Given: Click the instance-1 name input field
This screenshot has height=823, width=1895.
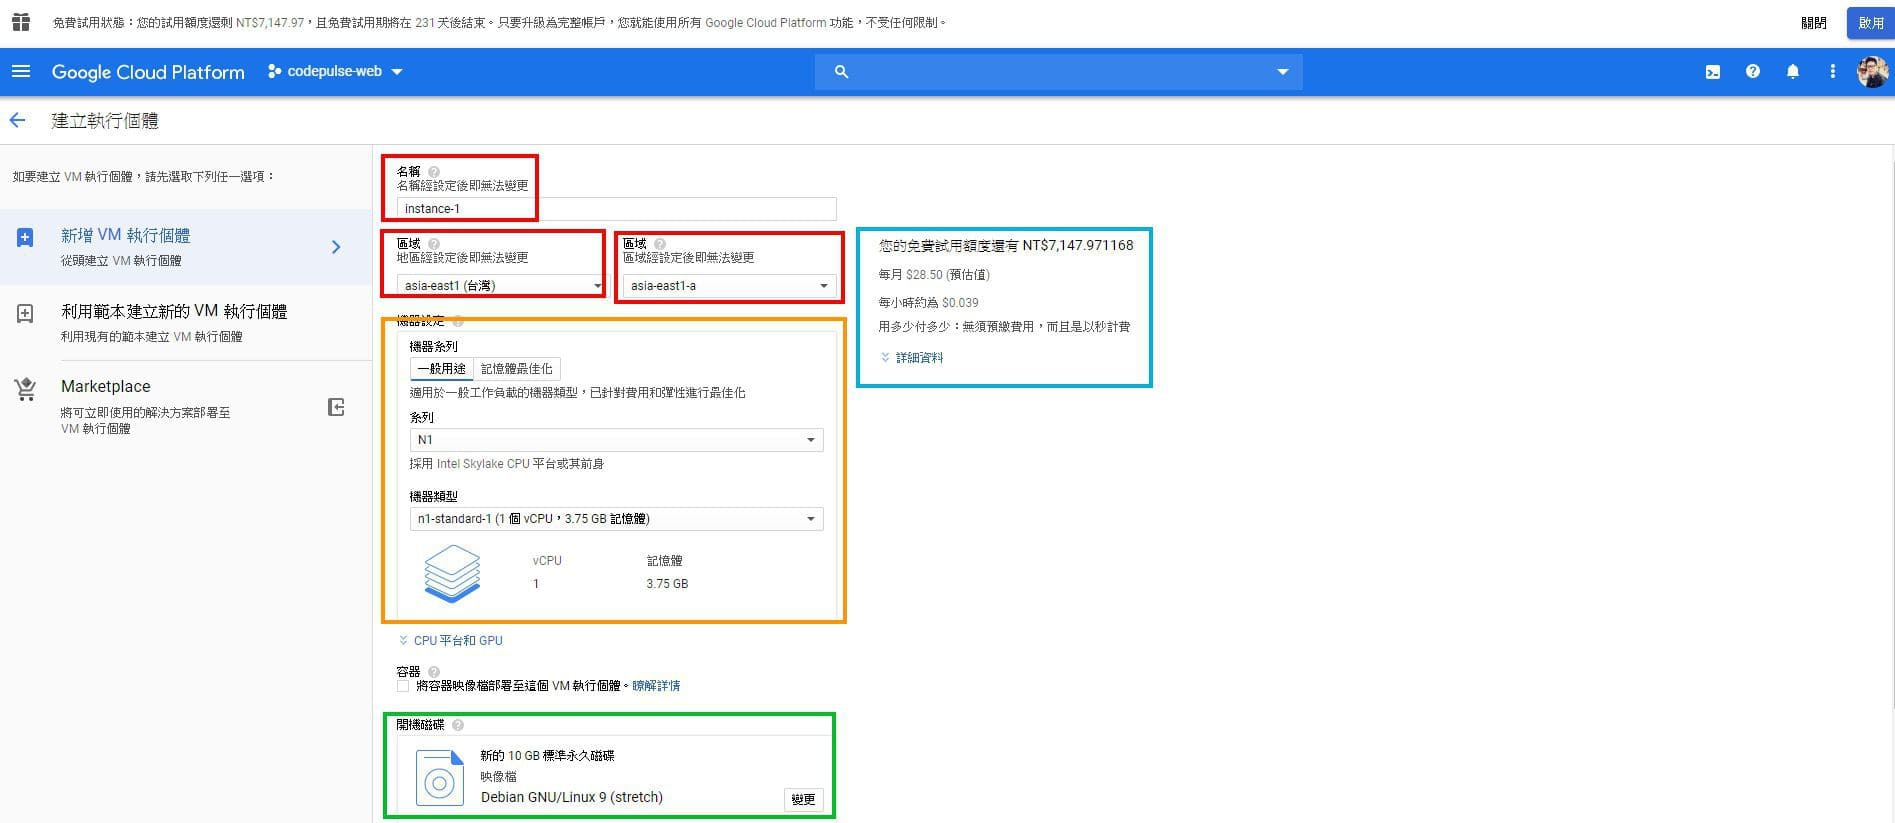Looking at the screenshot, I should [616, 209].
